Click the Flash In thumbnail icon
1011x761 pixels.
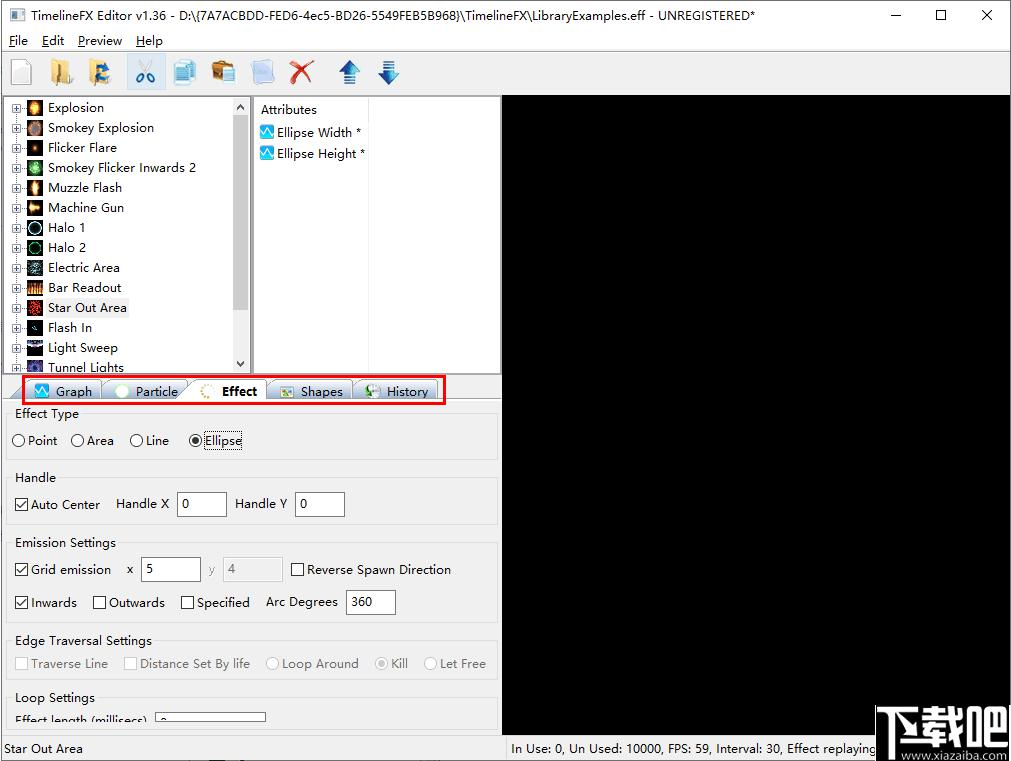35,328
